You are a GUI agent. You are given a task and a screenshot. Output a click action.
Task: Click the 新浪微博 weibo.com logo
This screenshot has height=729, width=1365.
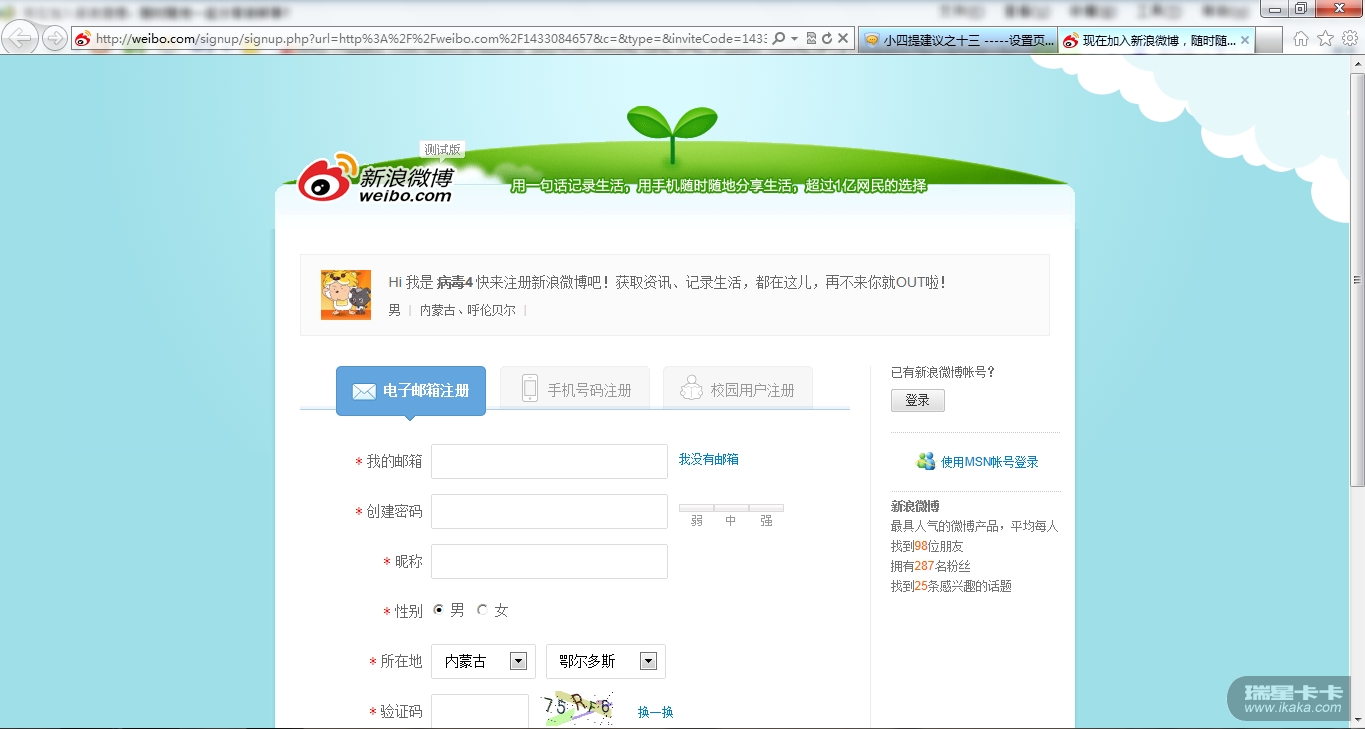[376, 178]
